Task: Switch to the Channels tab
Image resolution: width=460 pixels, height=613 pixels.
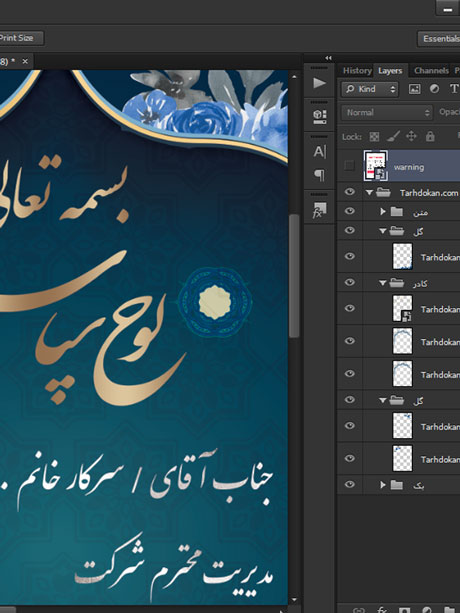Action: pos(431,71)
